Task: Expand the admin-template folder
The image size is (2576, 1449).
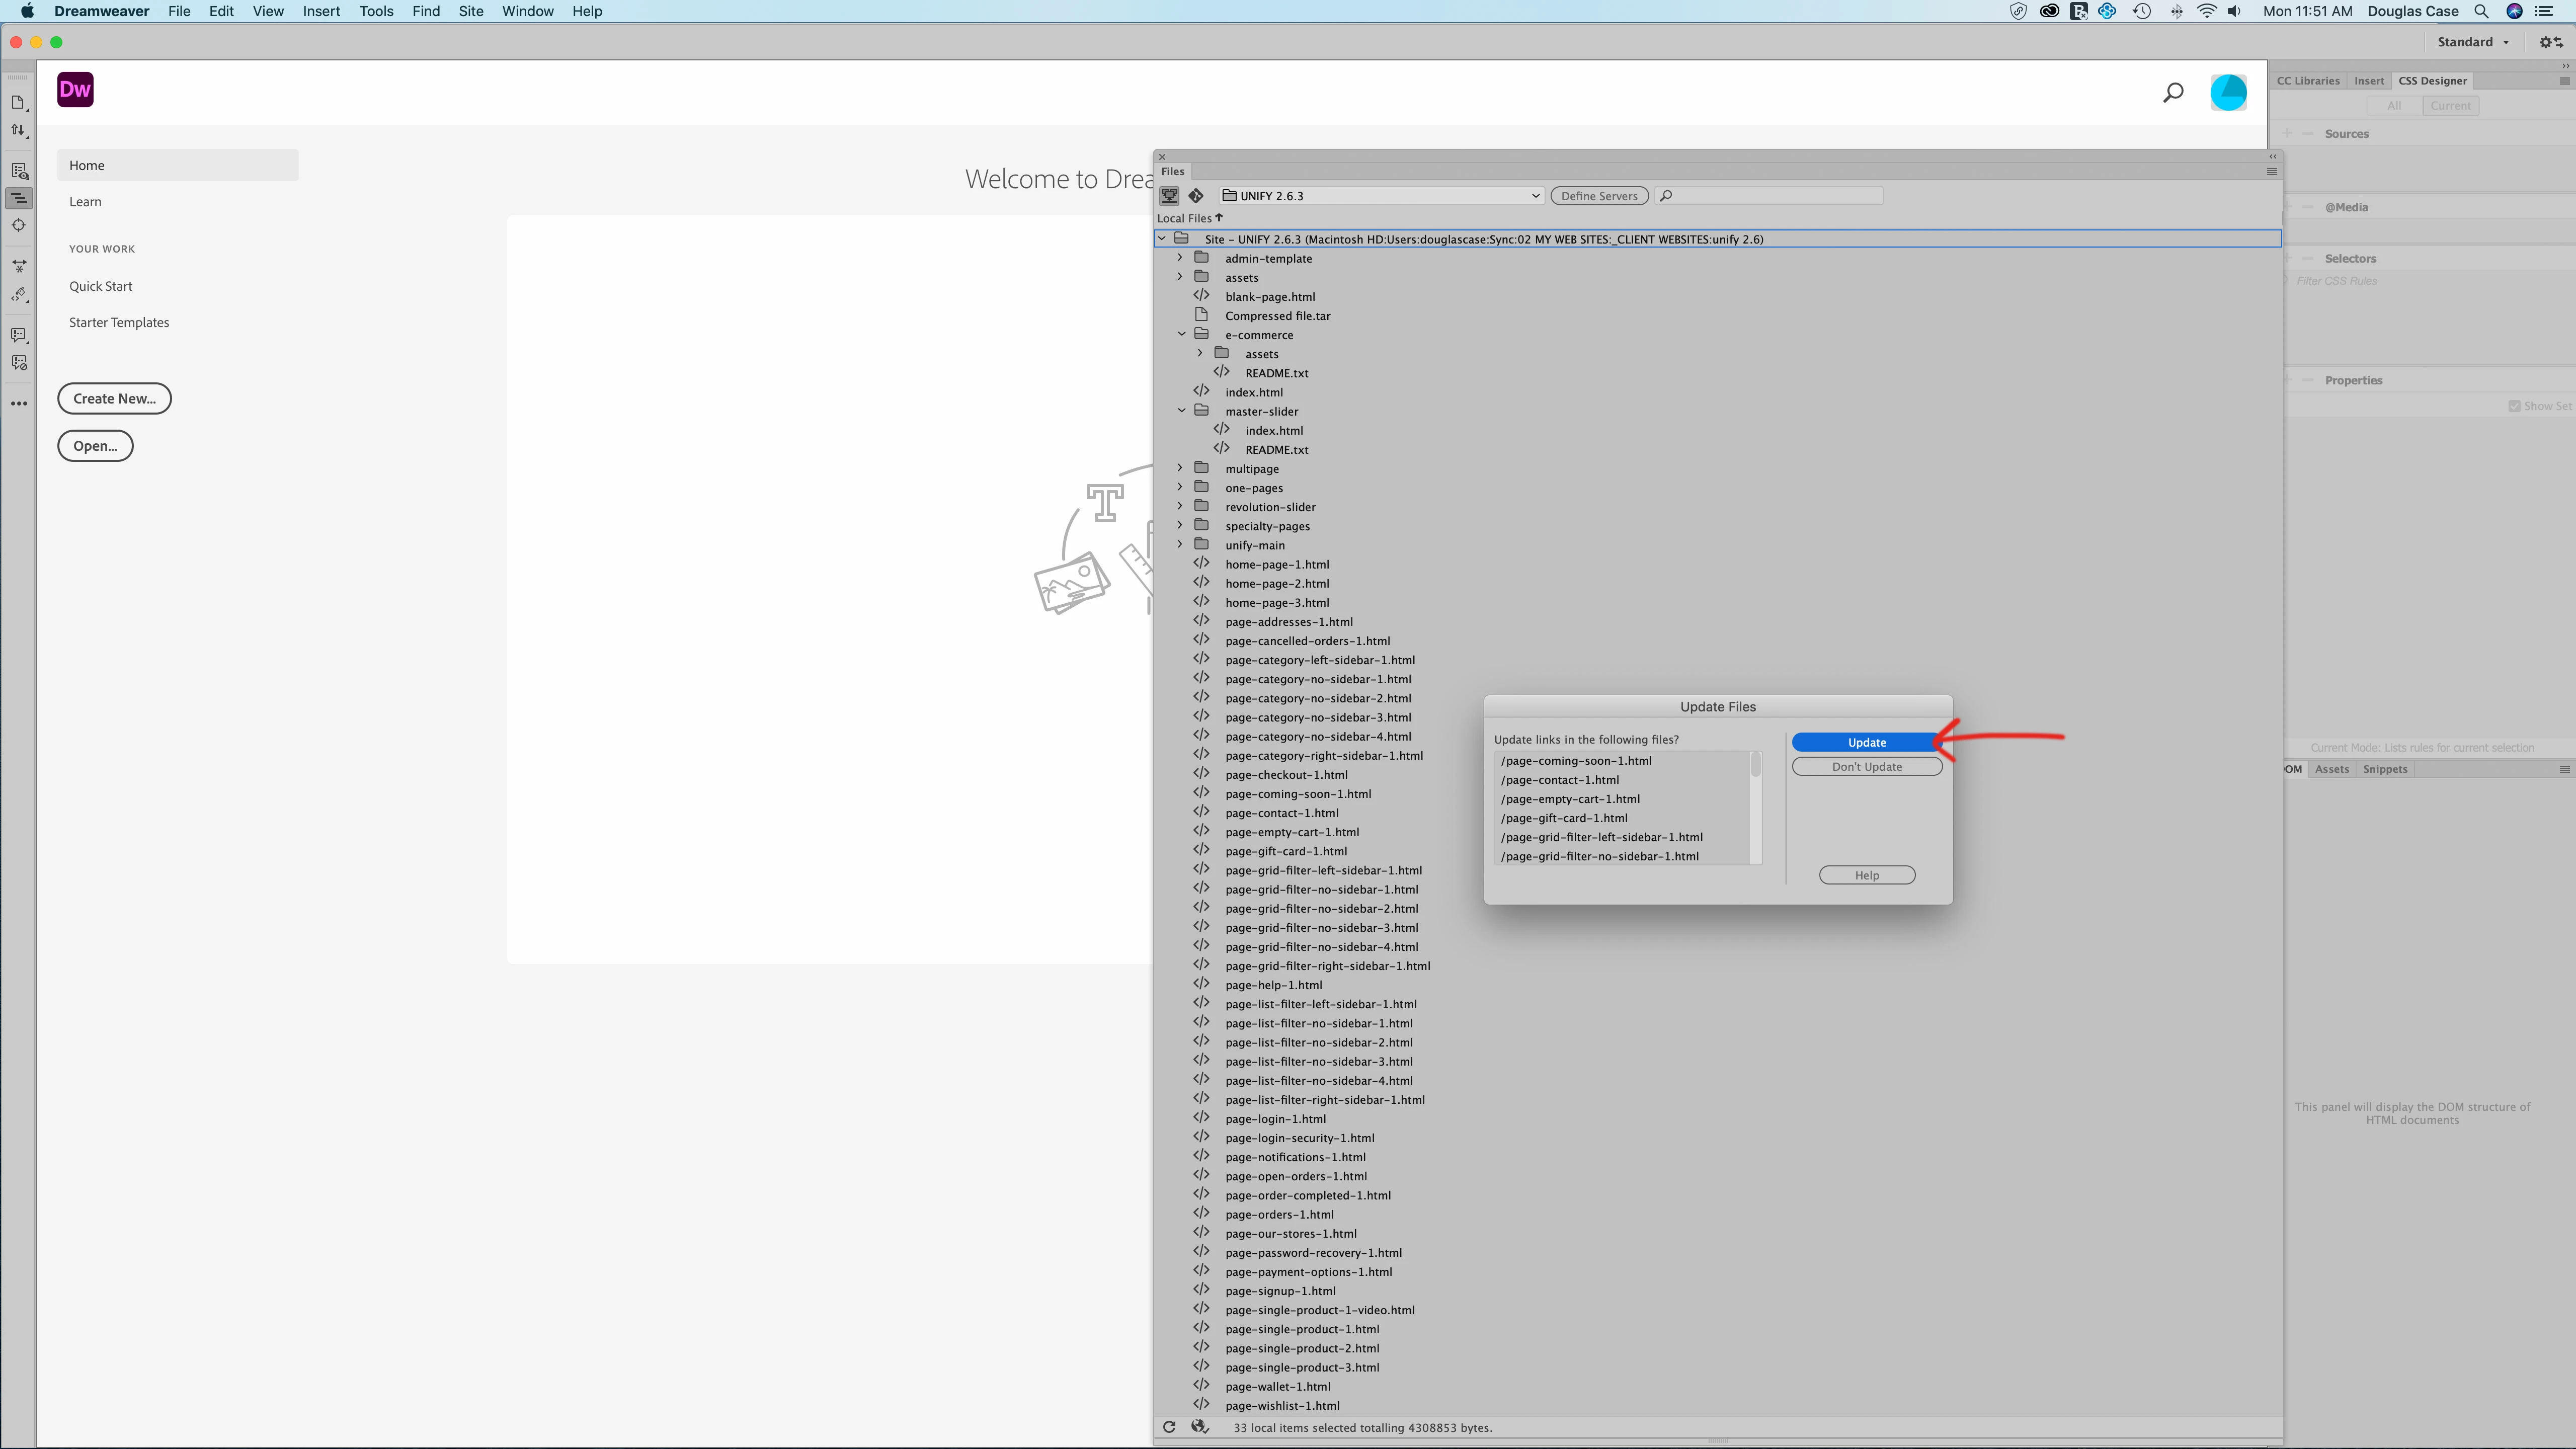Action: [x=1180, y=258]
